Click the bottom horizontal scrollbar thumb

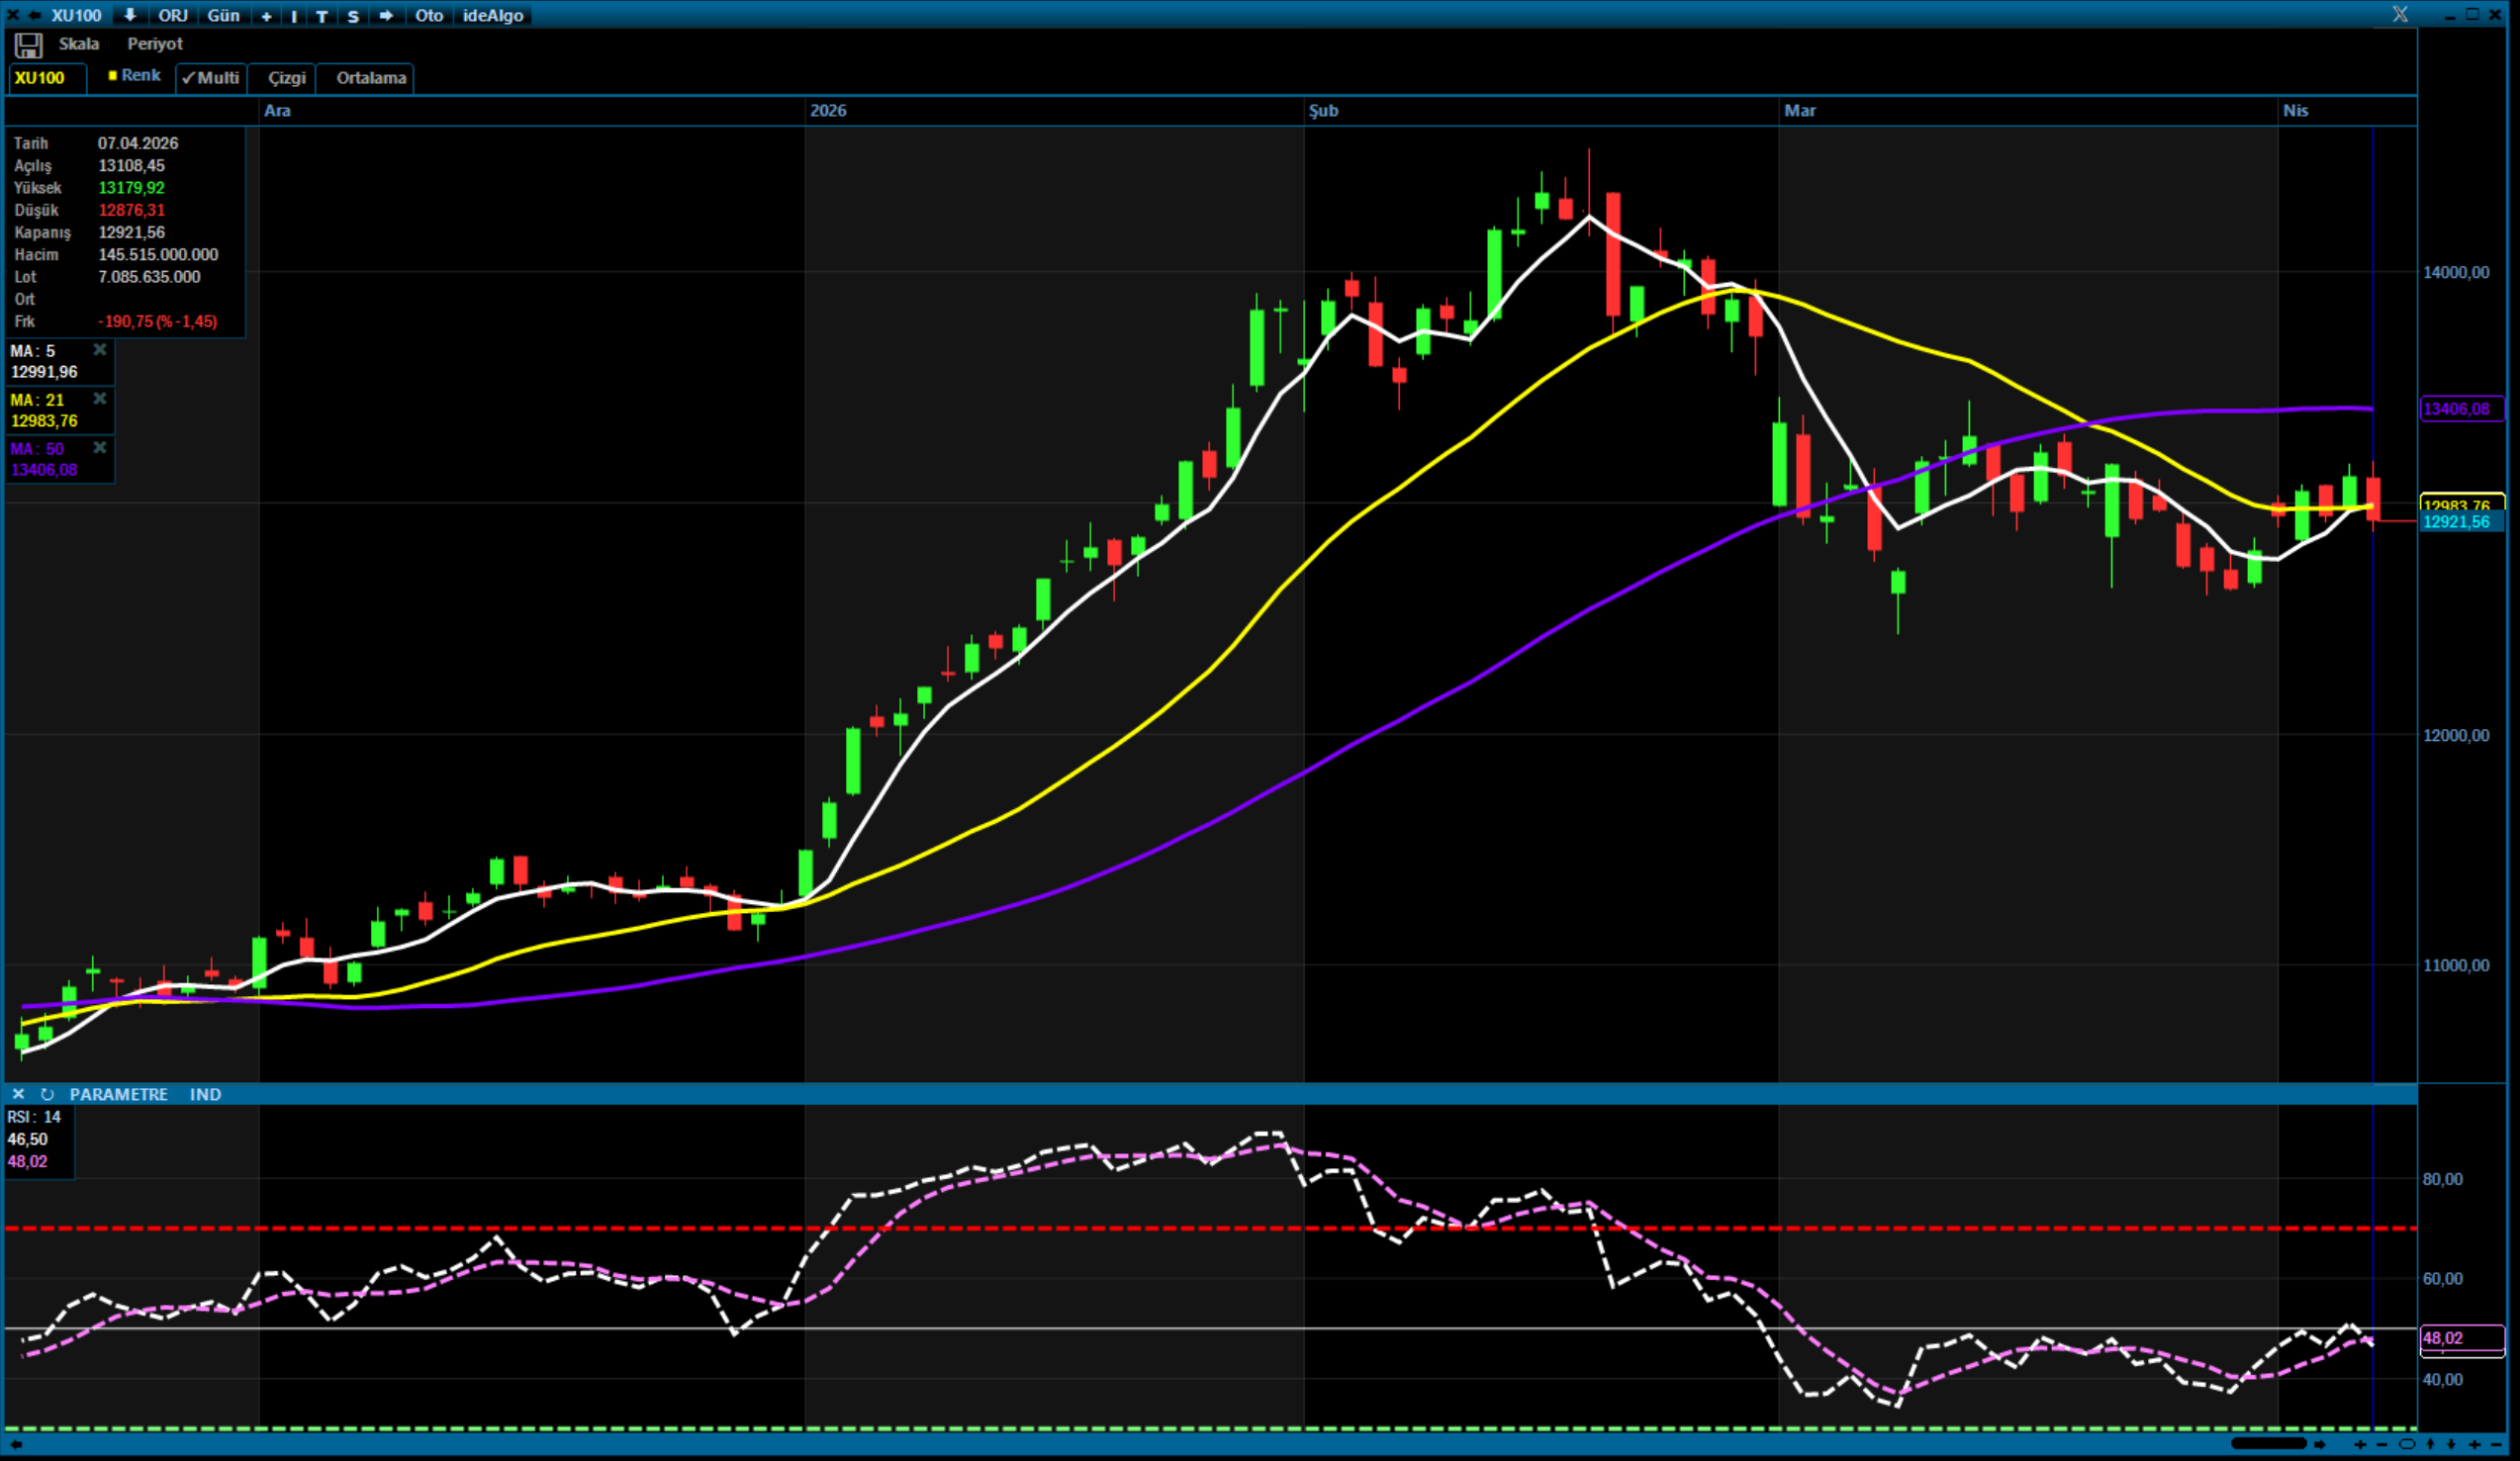pos(2268,1443)
